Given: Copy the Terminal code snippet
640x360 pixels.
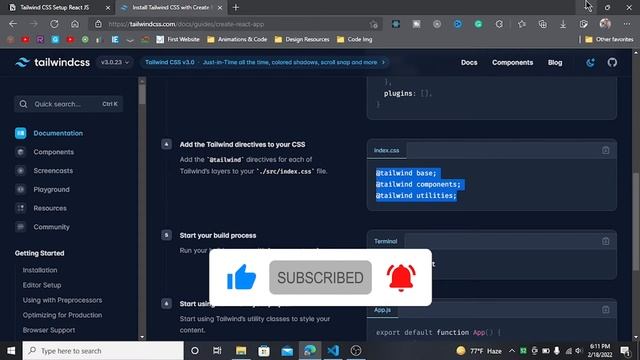Looking at the screenshot, I should pos(605,241).
